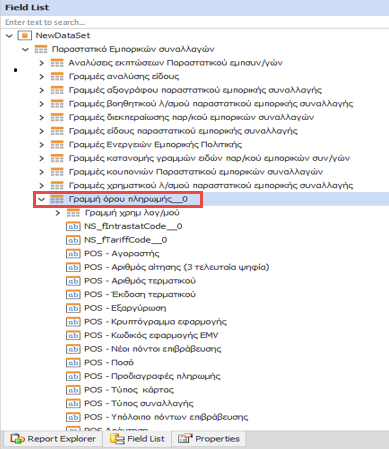
Task: Select field POS - Τύπος κάρτας
Action: [x=129, y=390]
